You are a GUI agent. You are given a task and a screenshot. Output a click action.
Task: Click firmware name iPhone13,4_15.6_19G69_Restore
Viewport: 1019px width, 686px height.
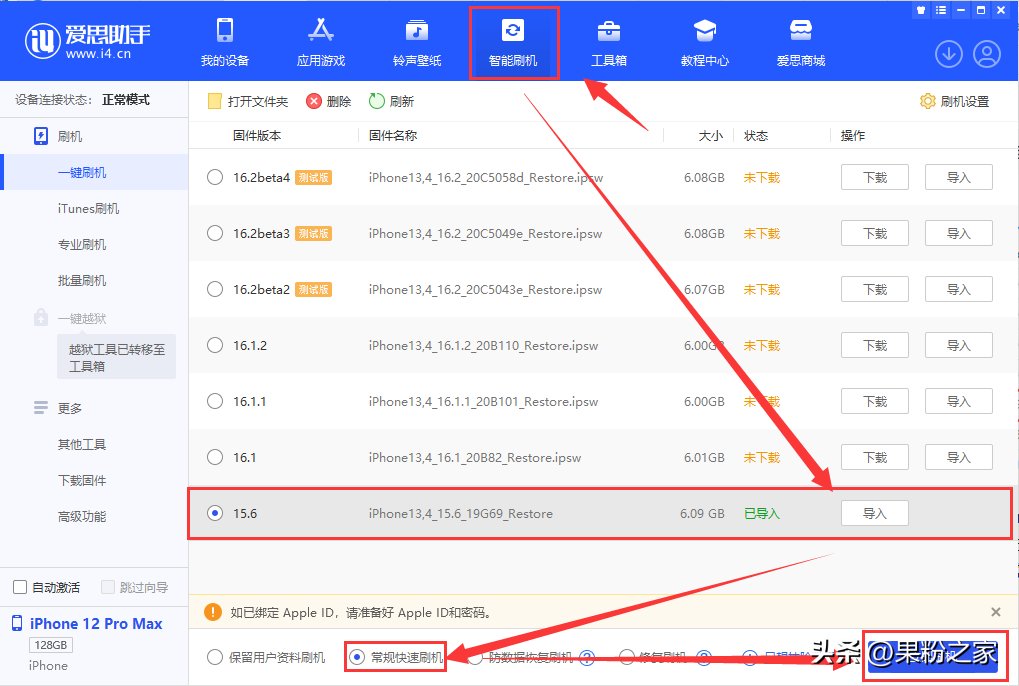[x=461, y=513]
